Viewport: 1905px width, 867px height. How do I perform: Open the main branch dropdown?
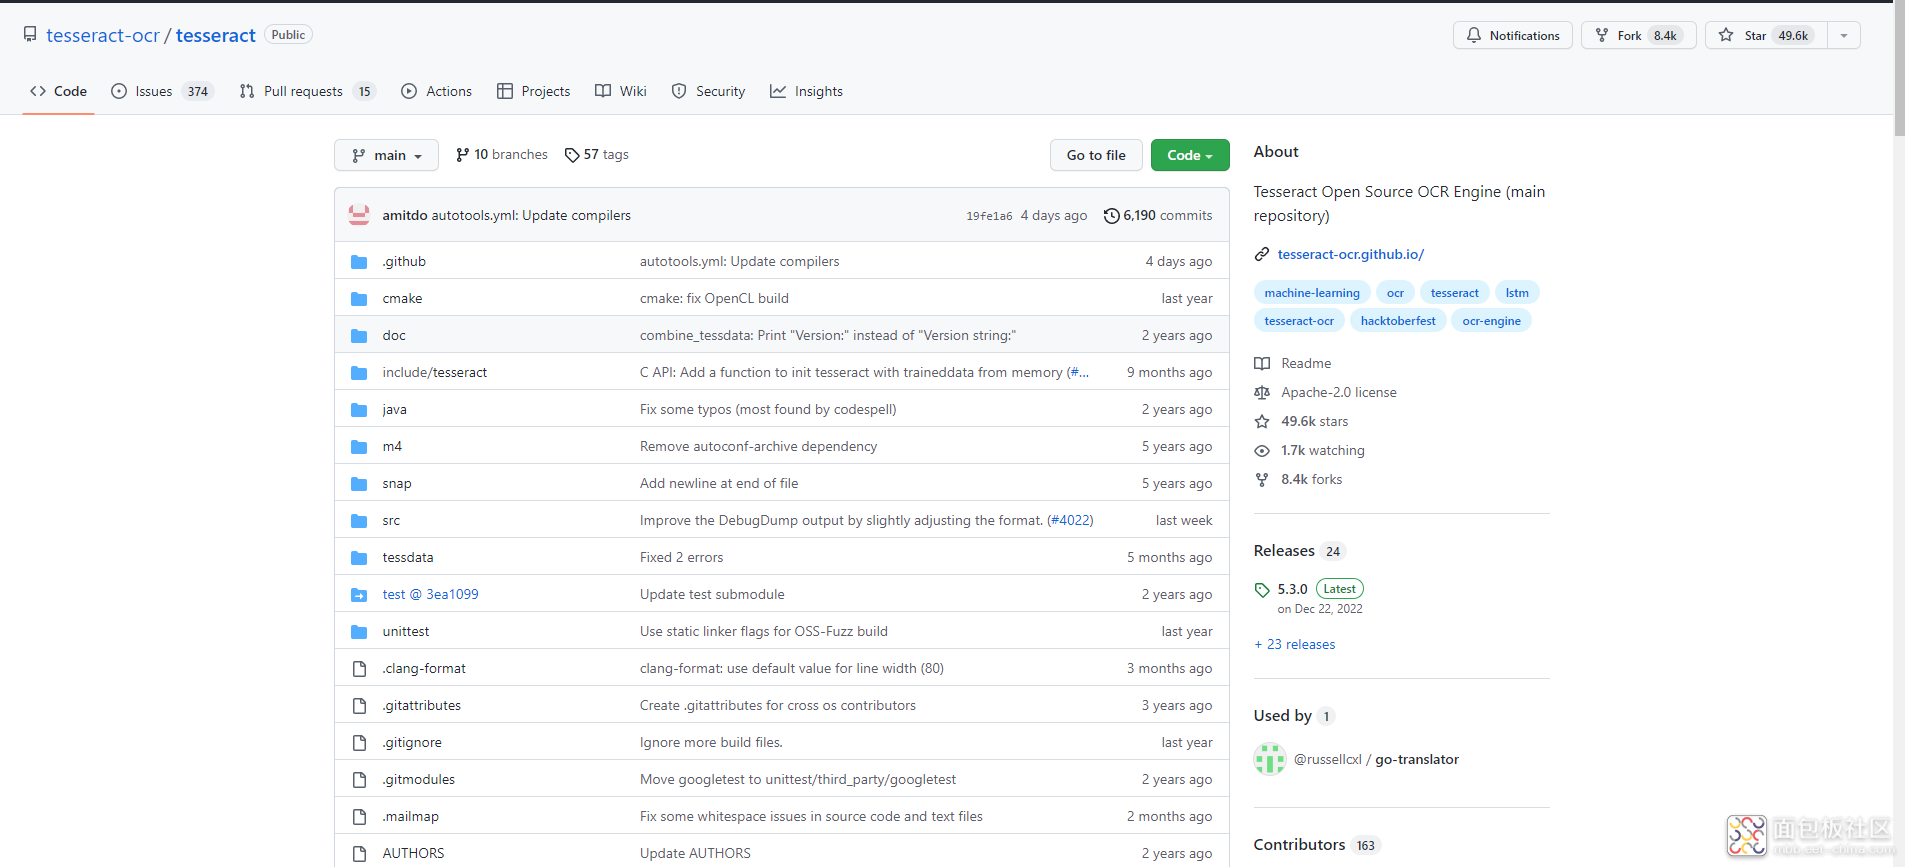coord(386,155)
